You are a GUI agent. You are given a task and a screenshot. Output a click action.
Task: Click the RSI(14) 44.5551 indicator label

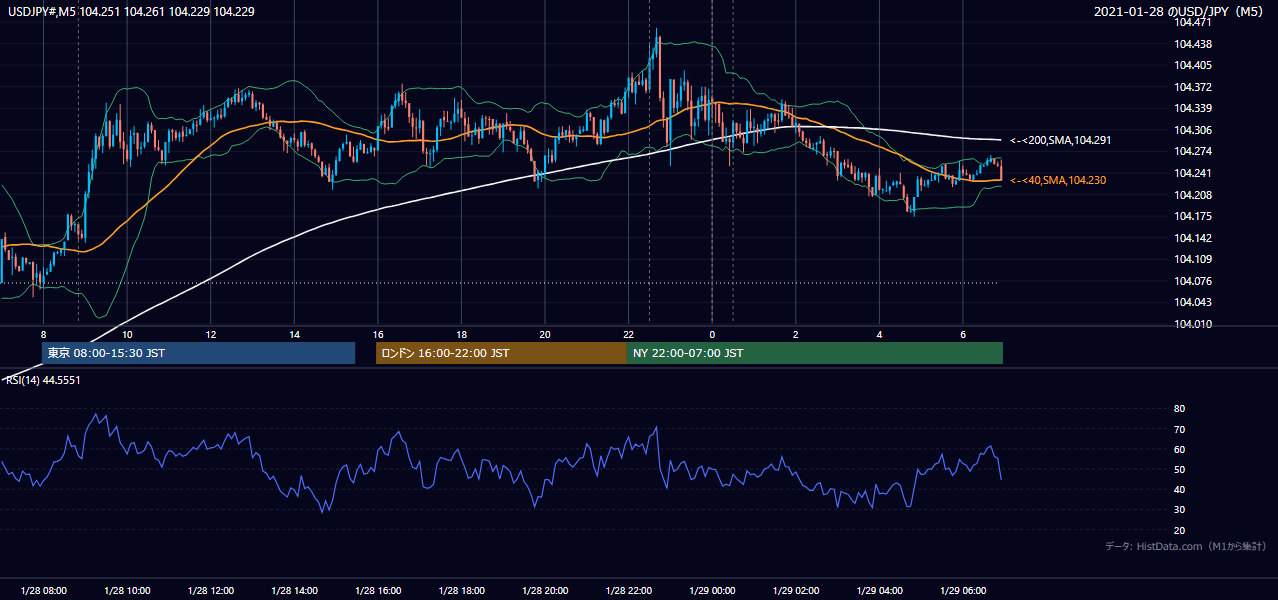pyautogui.click(x=42, y=381)
